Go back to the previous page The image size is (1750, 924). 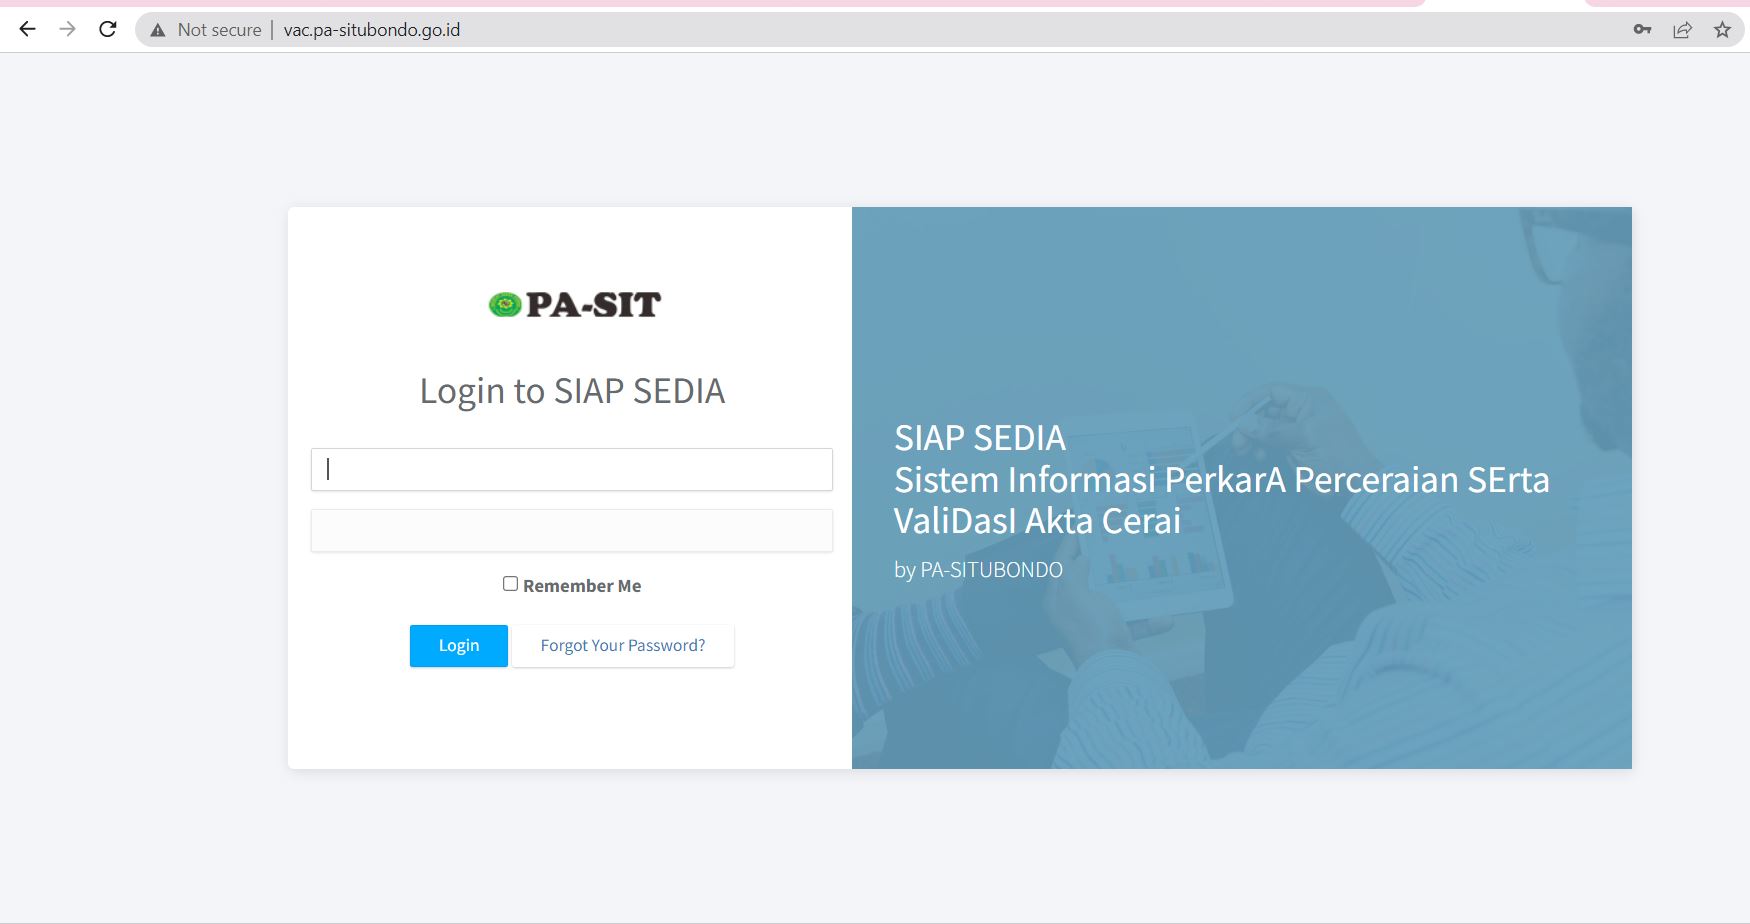click(27, 29)
